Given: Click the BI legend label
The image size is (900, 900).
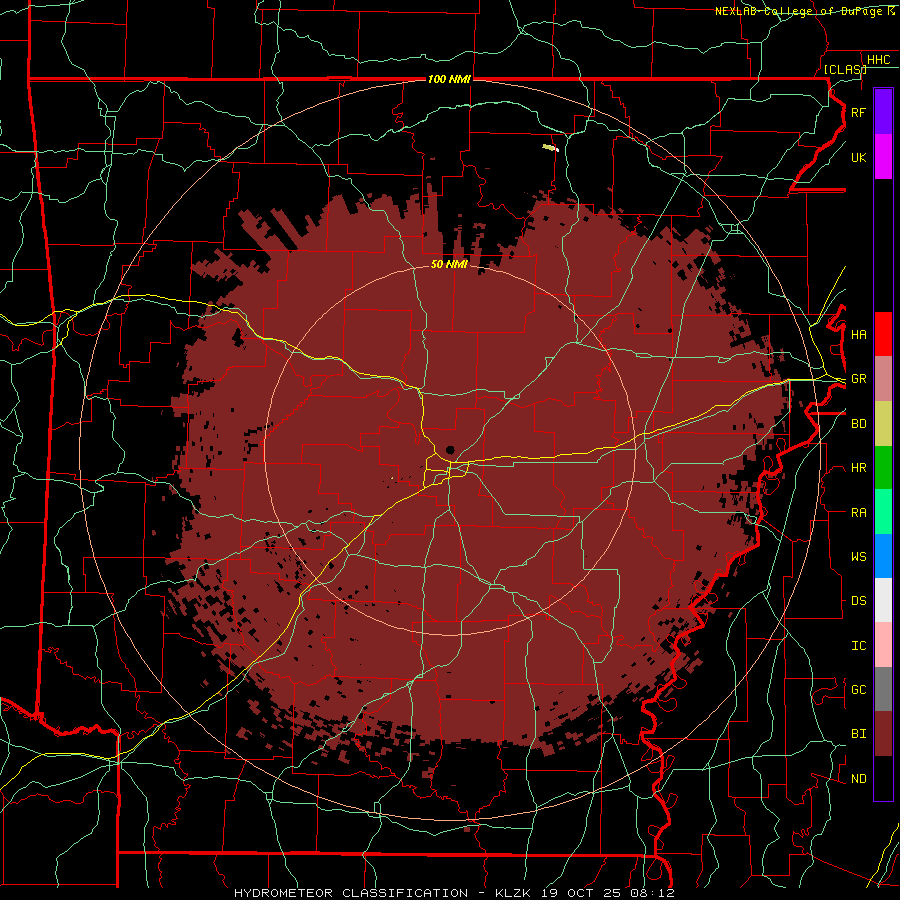Looking at the screenshot, I should pyautogui.click(x=858, y=734).
